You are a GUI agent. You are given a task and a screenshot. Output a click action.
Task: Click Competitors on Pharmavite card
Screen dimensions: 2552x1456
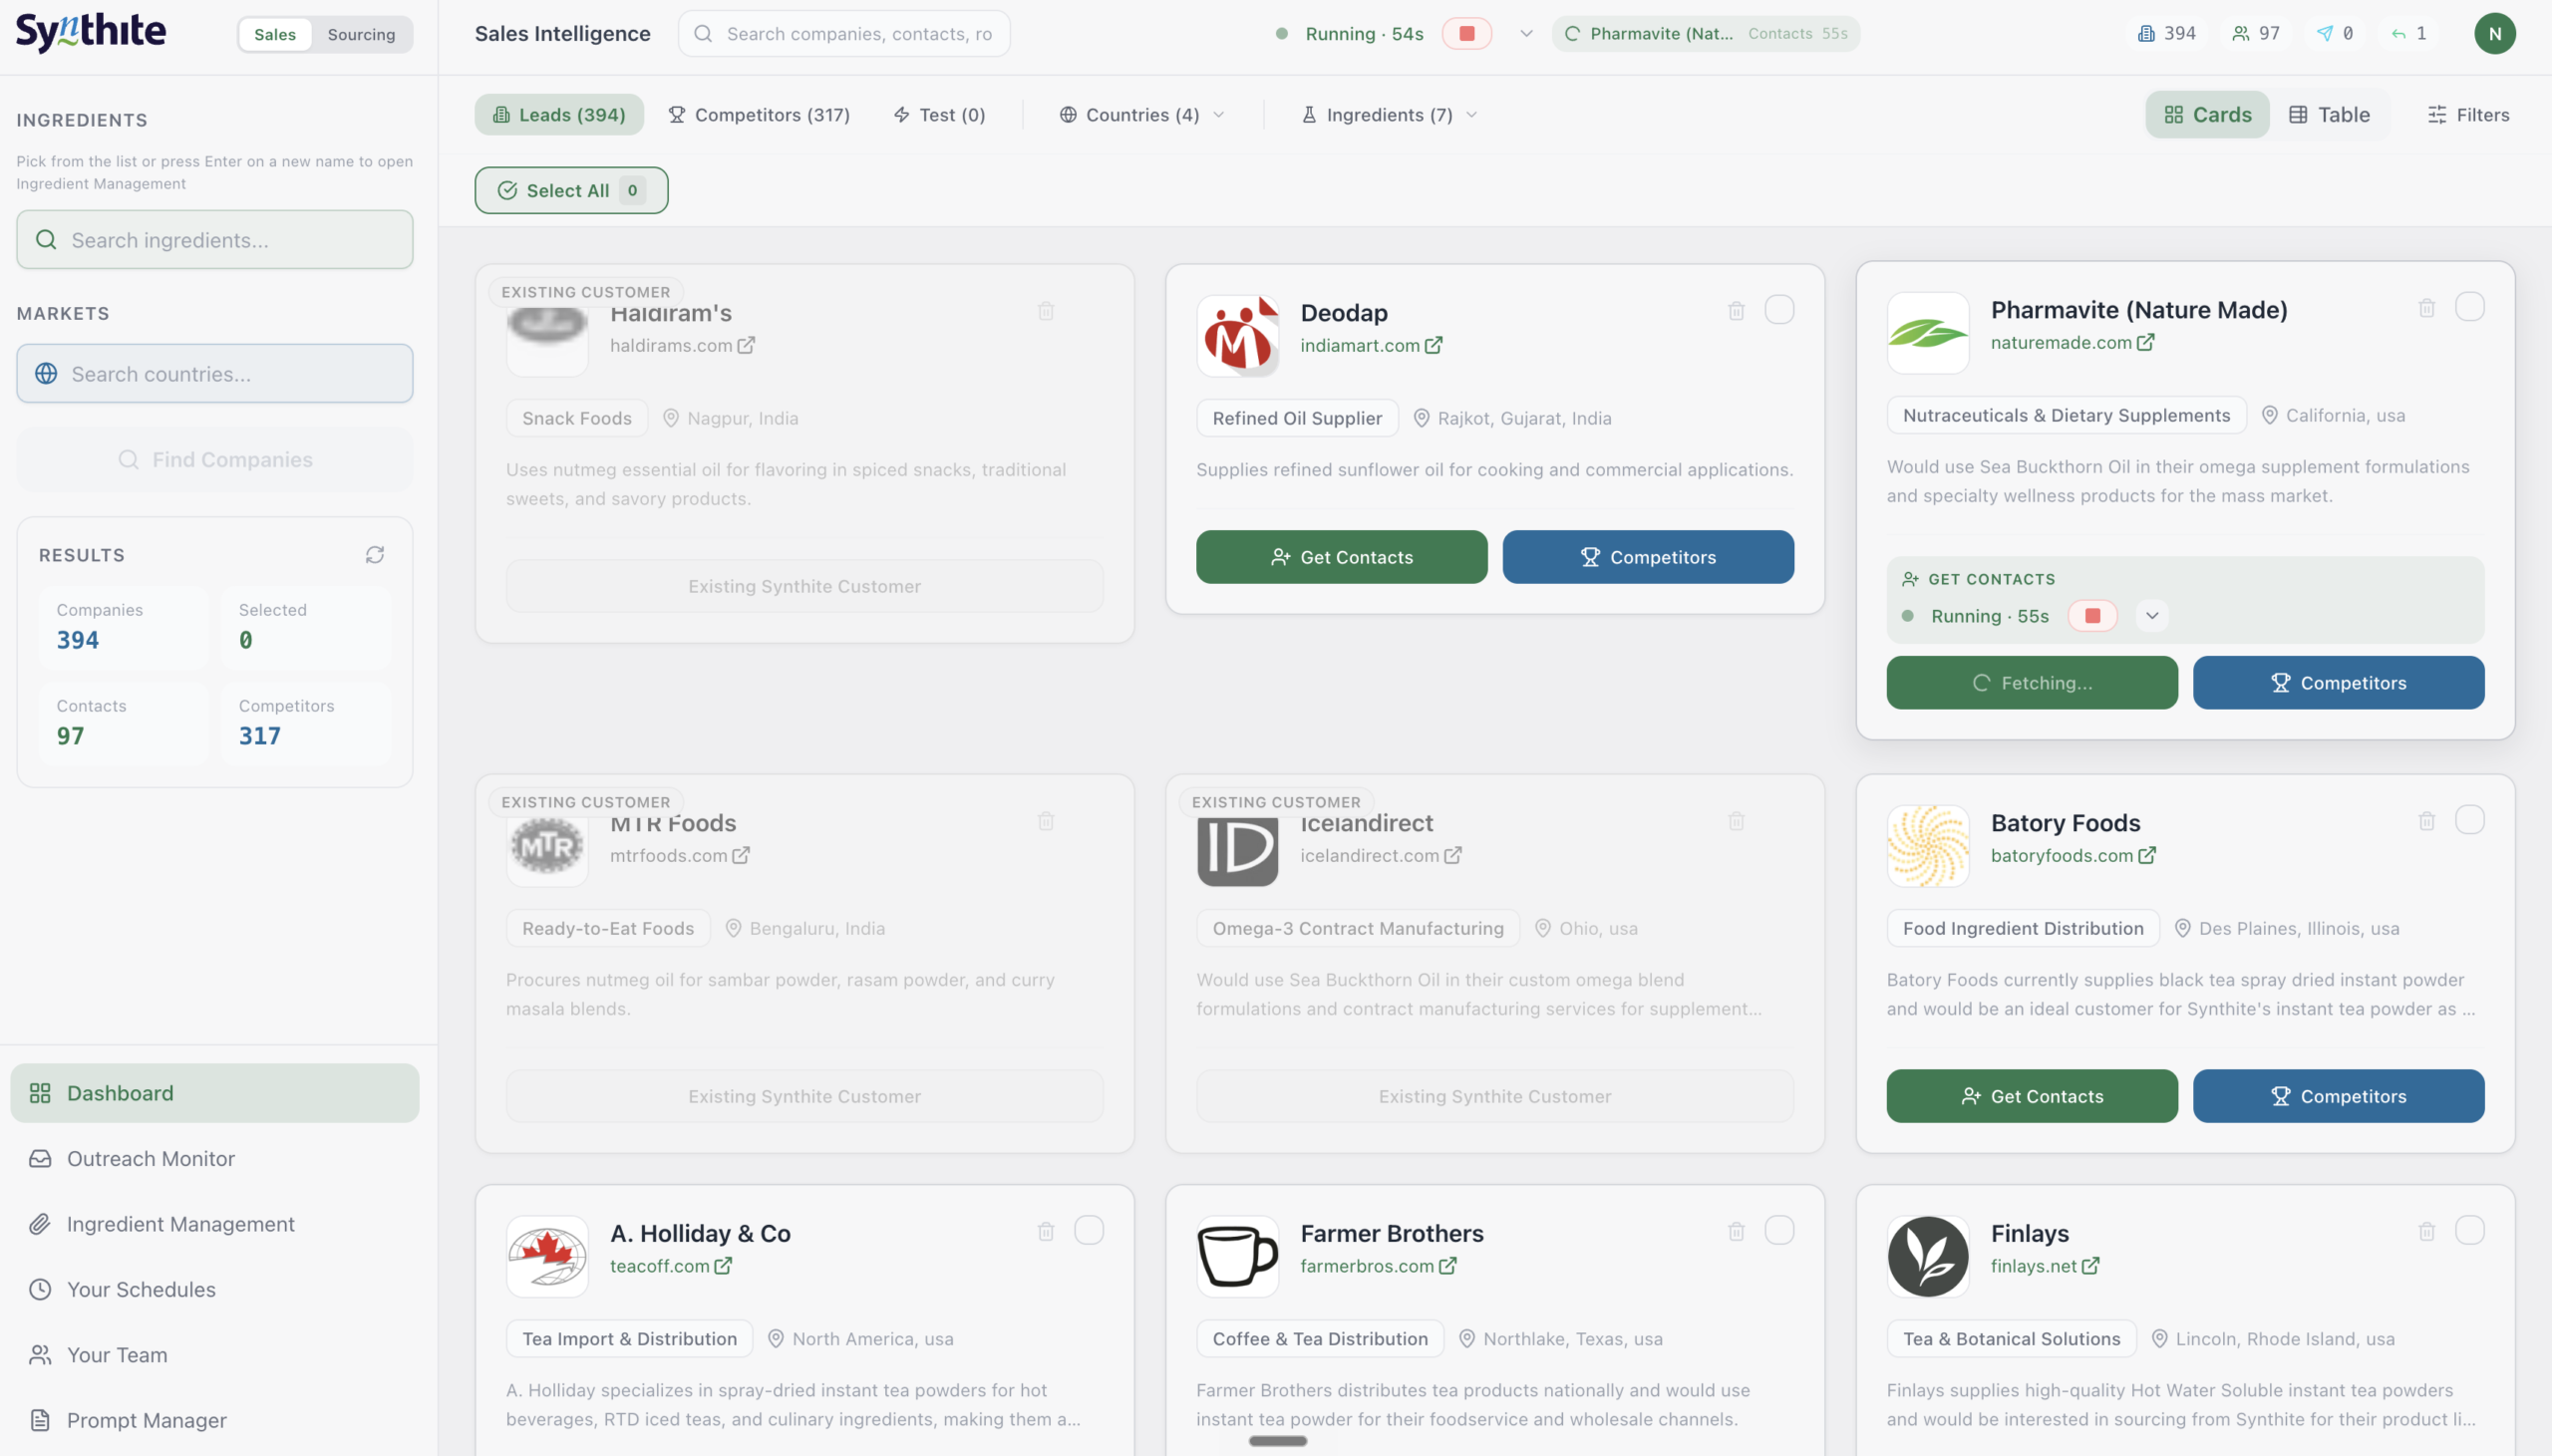2338,683
